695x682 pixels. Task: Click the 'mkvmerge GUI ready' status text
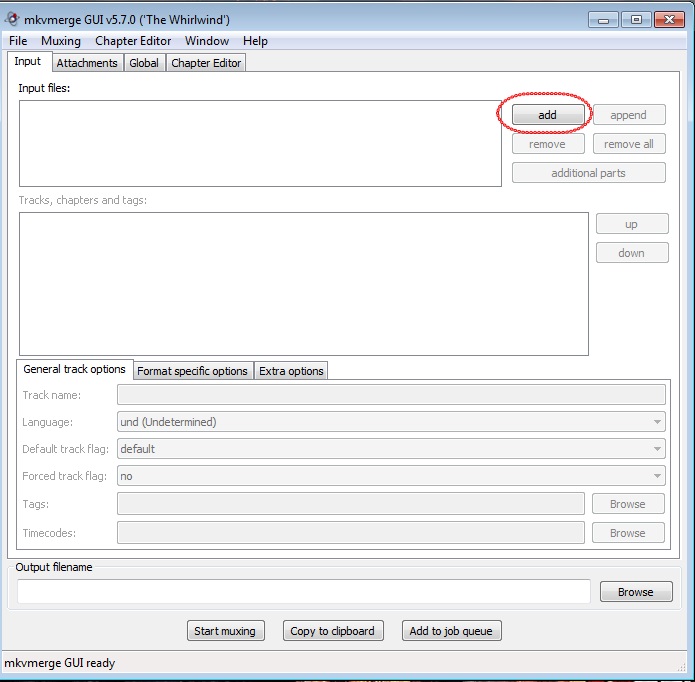[x=60, y=663]
